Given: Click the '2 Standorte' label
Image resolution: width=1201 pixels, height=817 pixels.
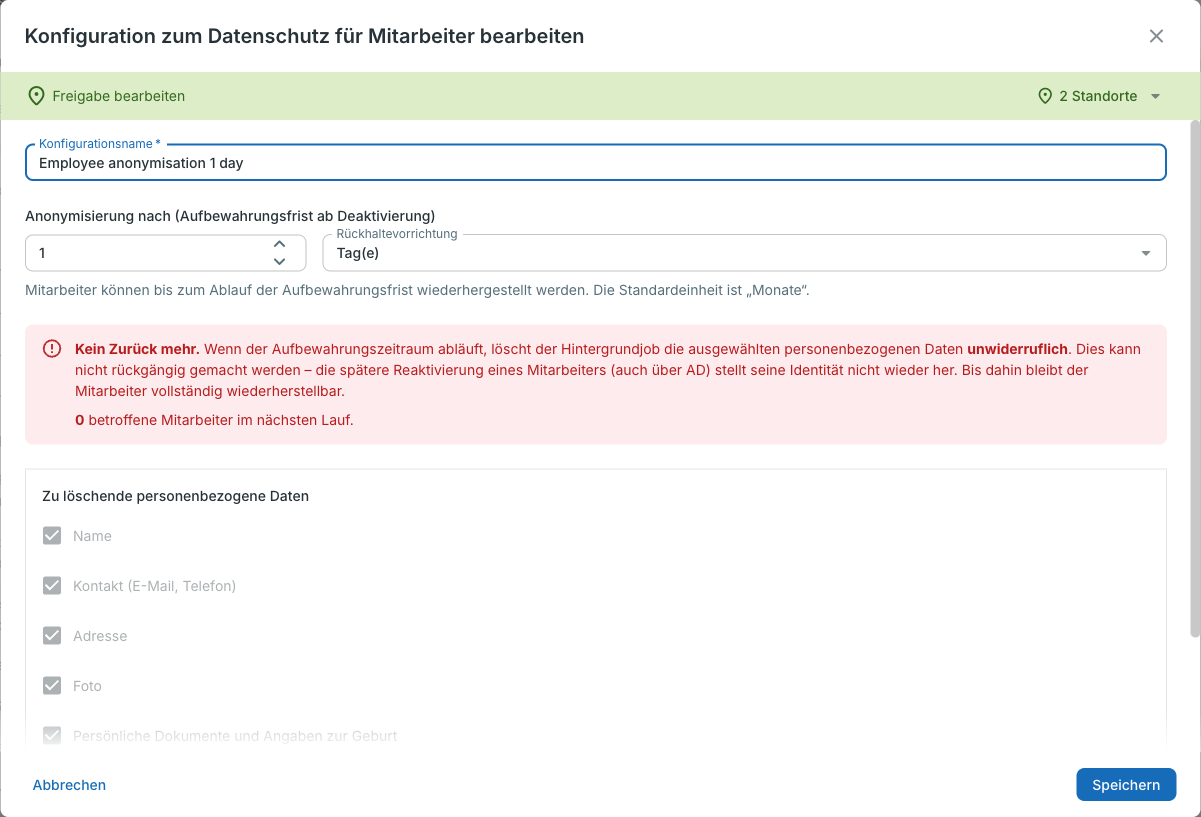Looking at the screenshot, I should pos(1098,96).
